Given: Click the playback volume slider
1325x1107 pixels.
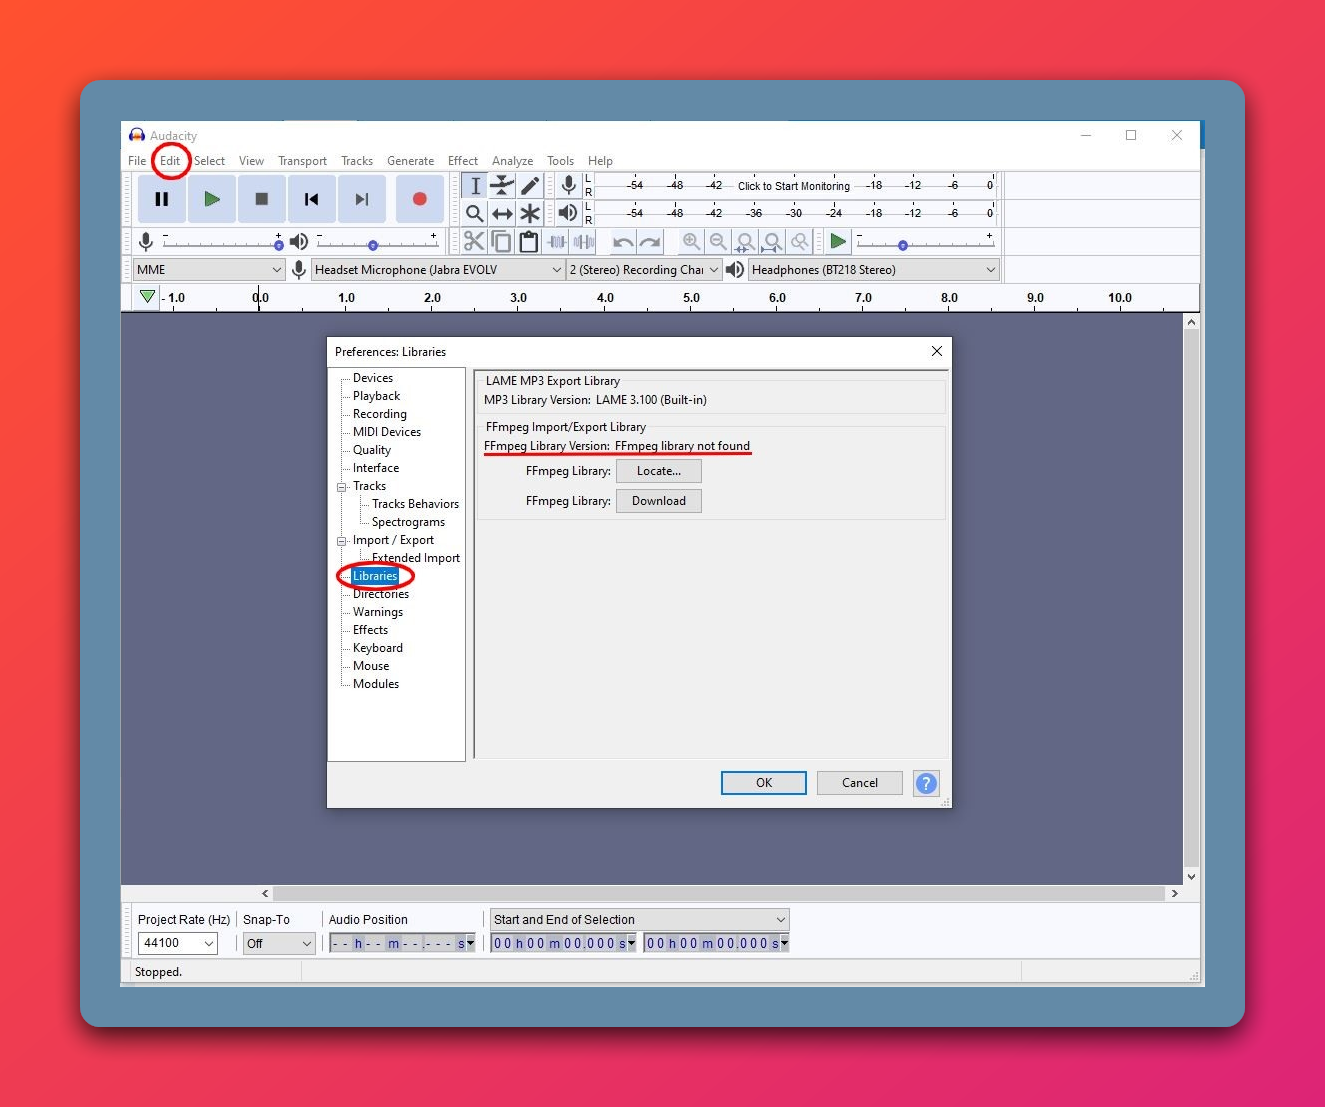Looking at the screenshot, I should 377,243.
